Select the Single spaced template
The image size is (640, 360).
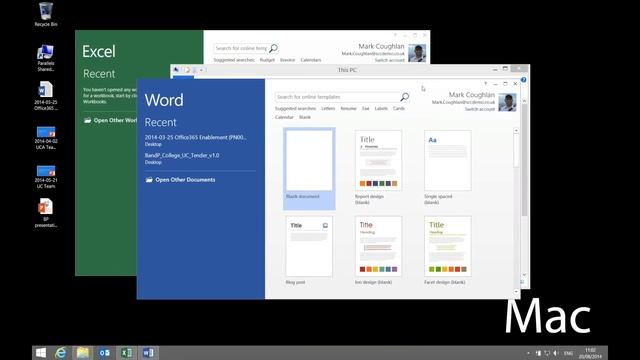click(447, 167)
